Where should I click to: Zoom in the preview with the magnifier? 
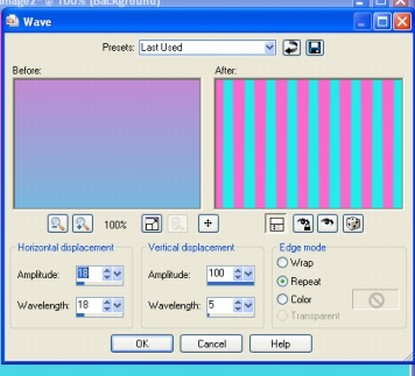(83, 223)
